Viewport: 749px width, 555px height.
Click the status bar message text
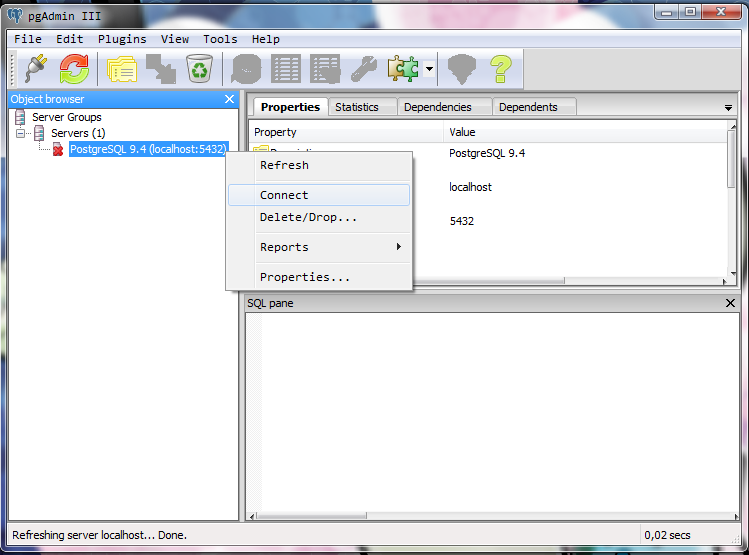tap(99, 535)
